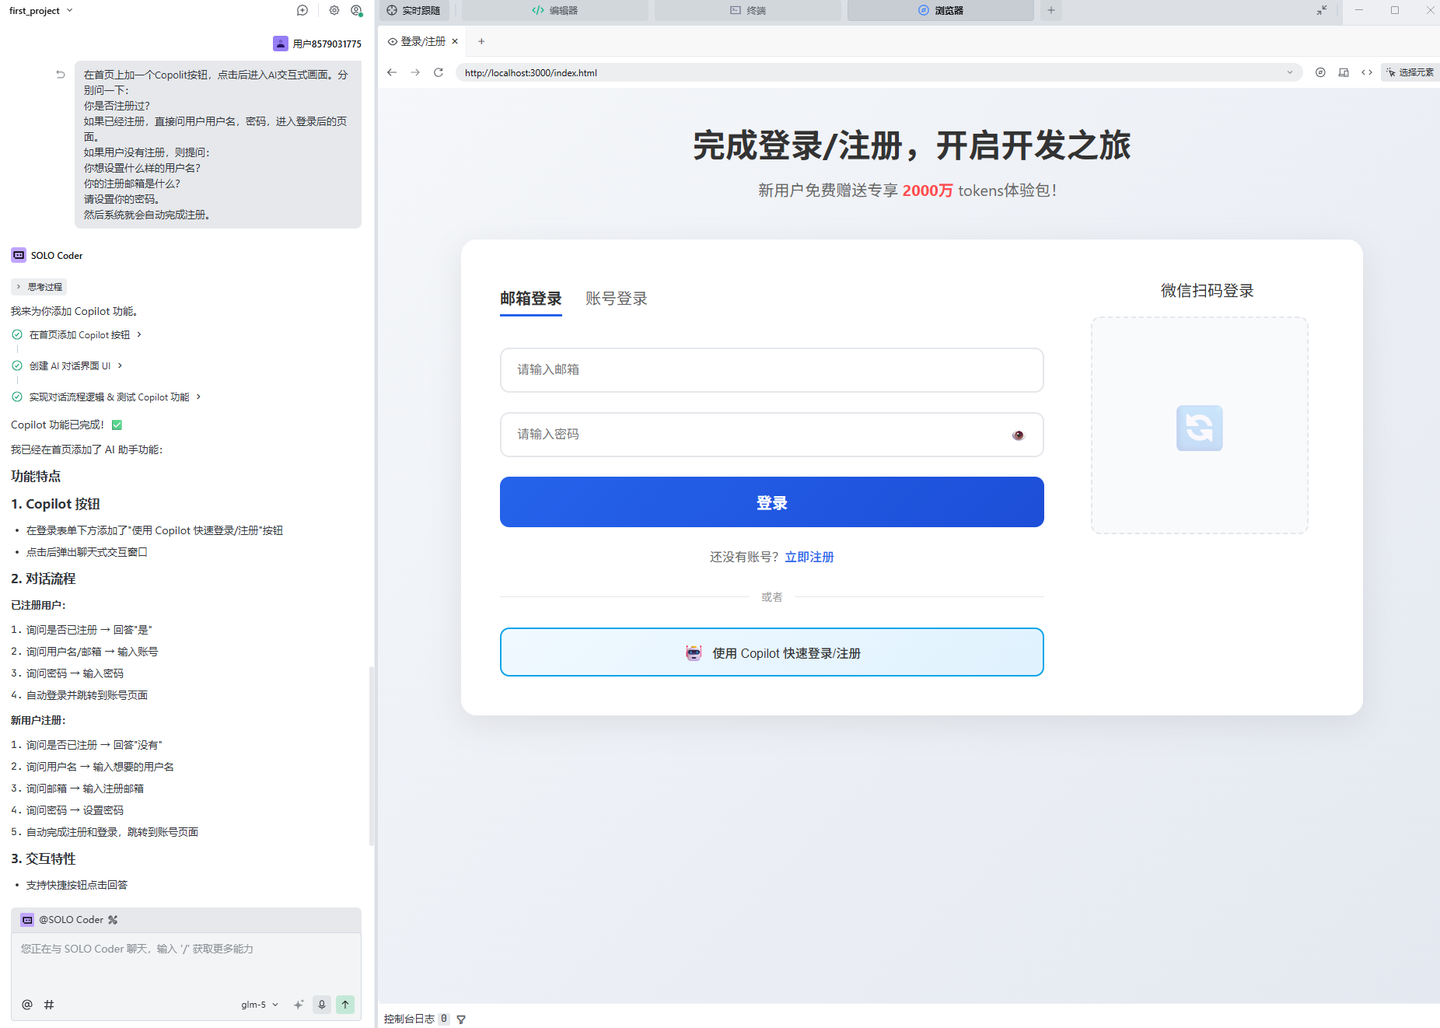Screen dimensions: 1440x1028
Task: Click 2000万 red highlighted text
Action: tap(928, 190)
